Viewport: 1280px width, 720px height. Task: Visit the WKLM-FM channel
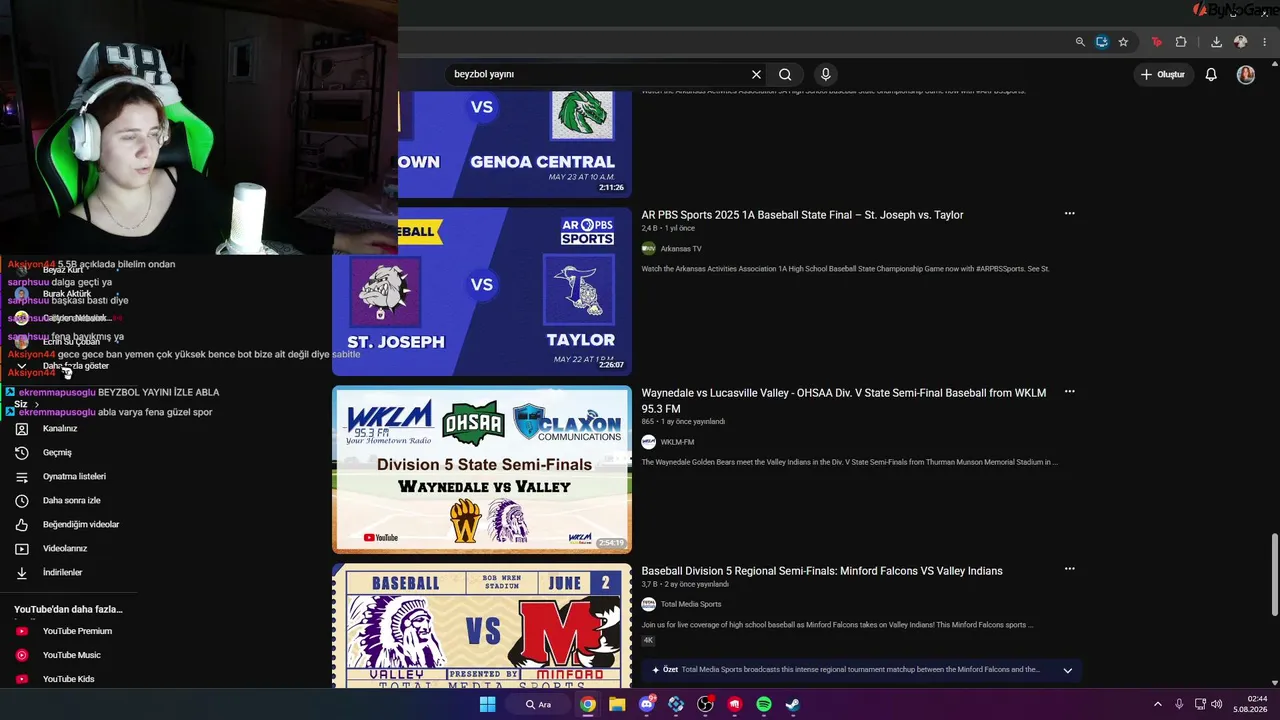677,442
